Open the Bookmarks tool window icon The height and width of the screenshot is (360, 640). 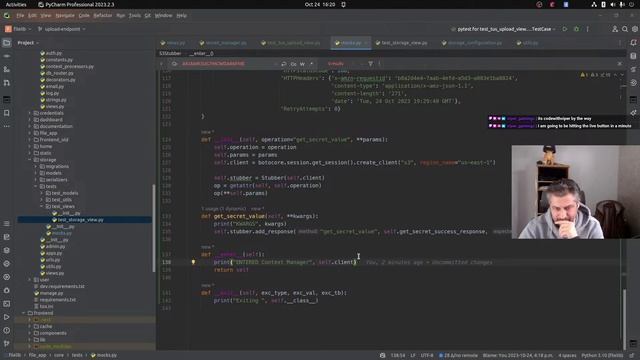[x=7, y=113]
